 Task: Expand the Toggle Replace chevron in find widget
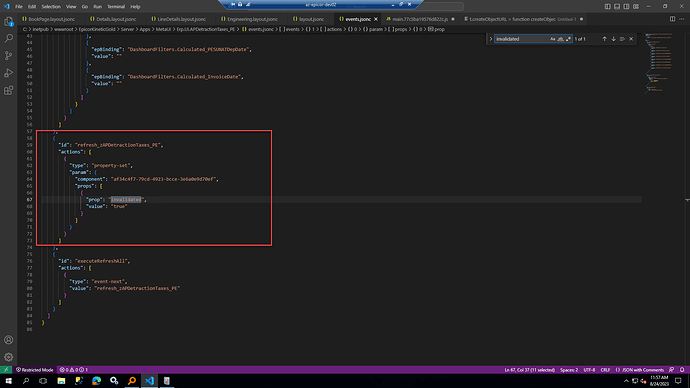pyautogui.click(x=491, y=39)
